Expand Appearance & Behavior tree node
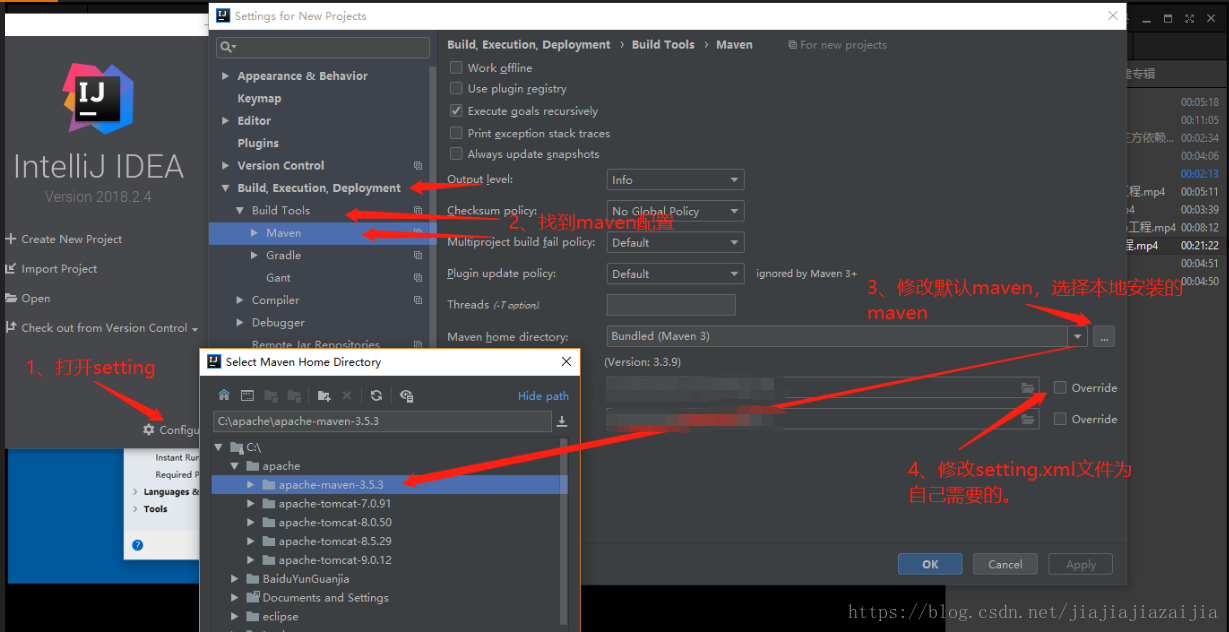The height and width of the screenshot is (632, 1229). click(226, 76)
